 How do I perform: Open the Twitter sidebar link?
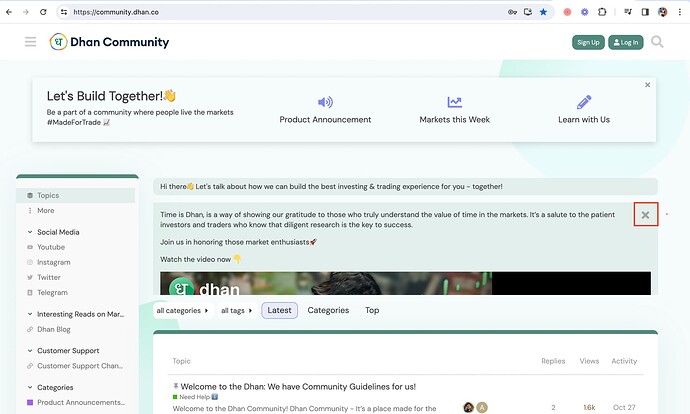coord(48,277)
